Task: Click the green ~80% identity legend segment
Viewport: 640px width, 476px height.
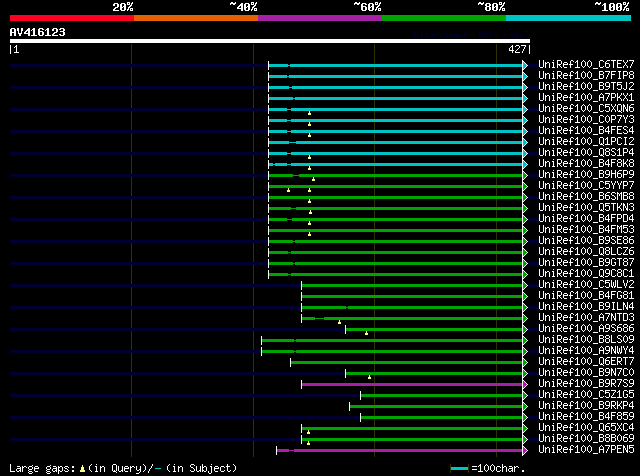Action: (x=444, y=18)
